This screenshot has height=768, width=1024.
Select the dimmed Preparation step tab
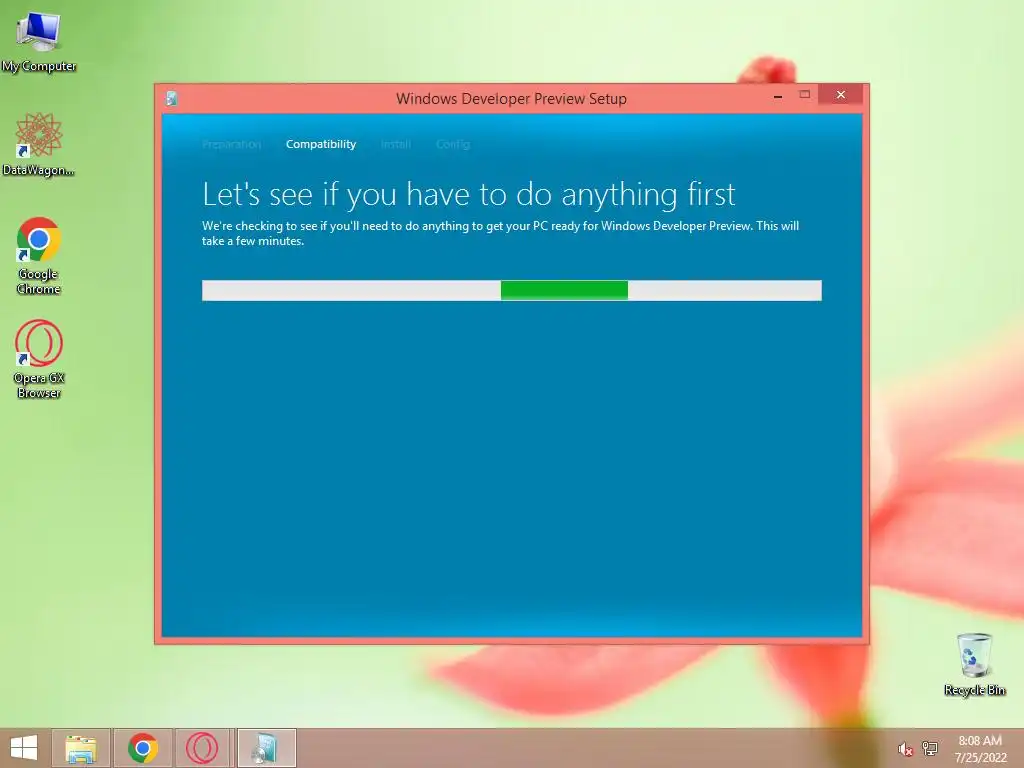coord(231,144)
